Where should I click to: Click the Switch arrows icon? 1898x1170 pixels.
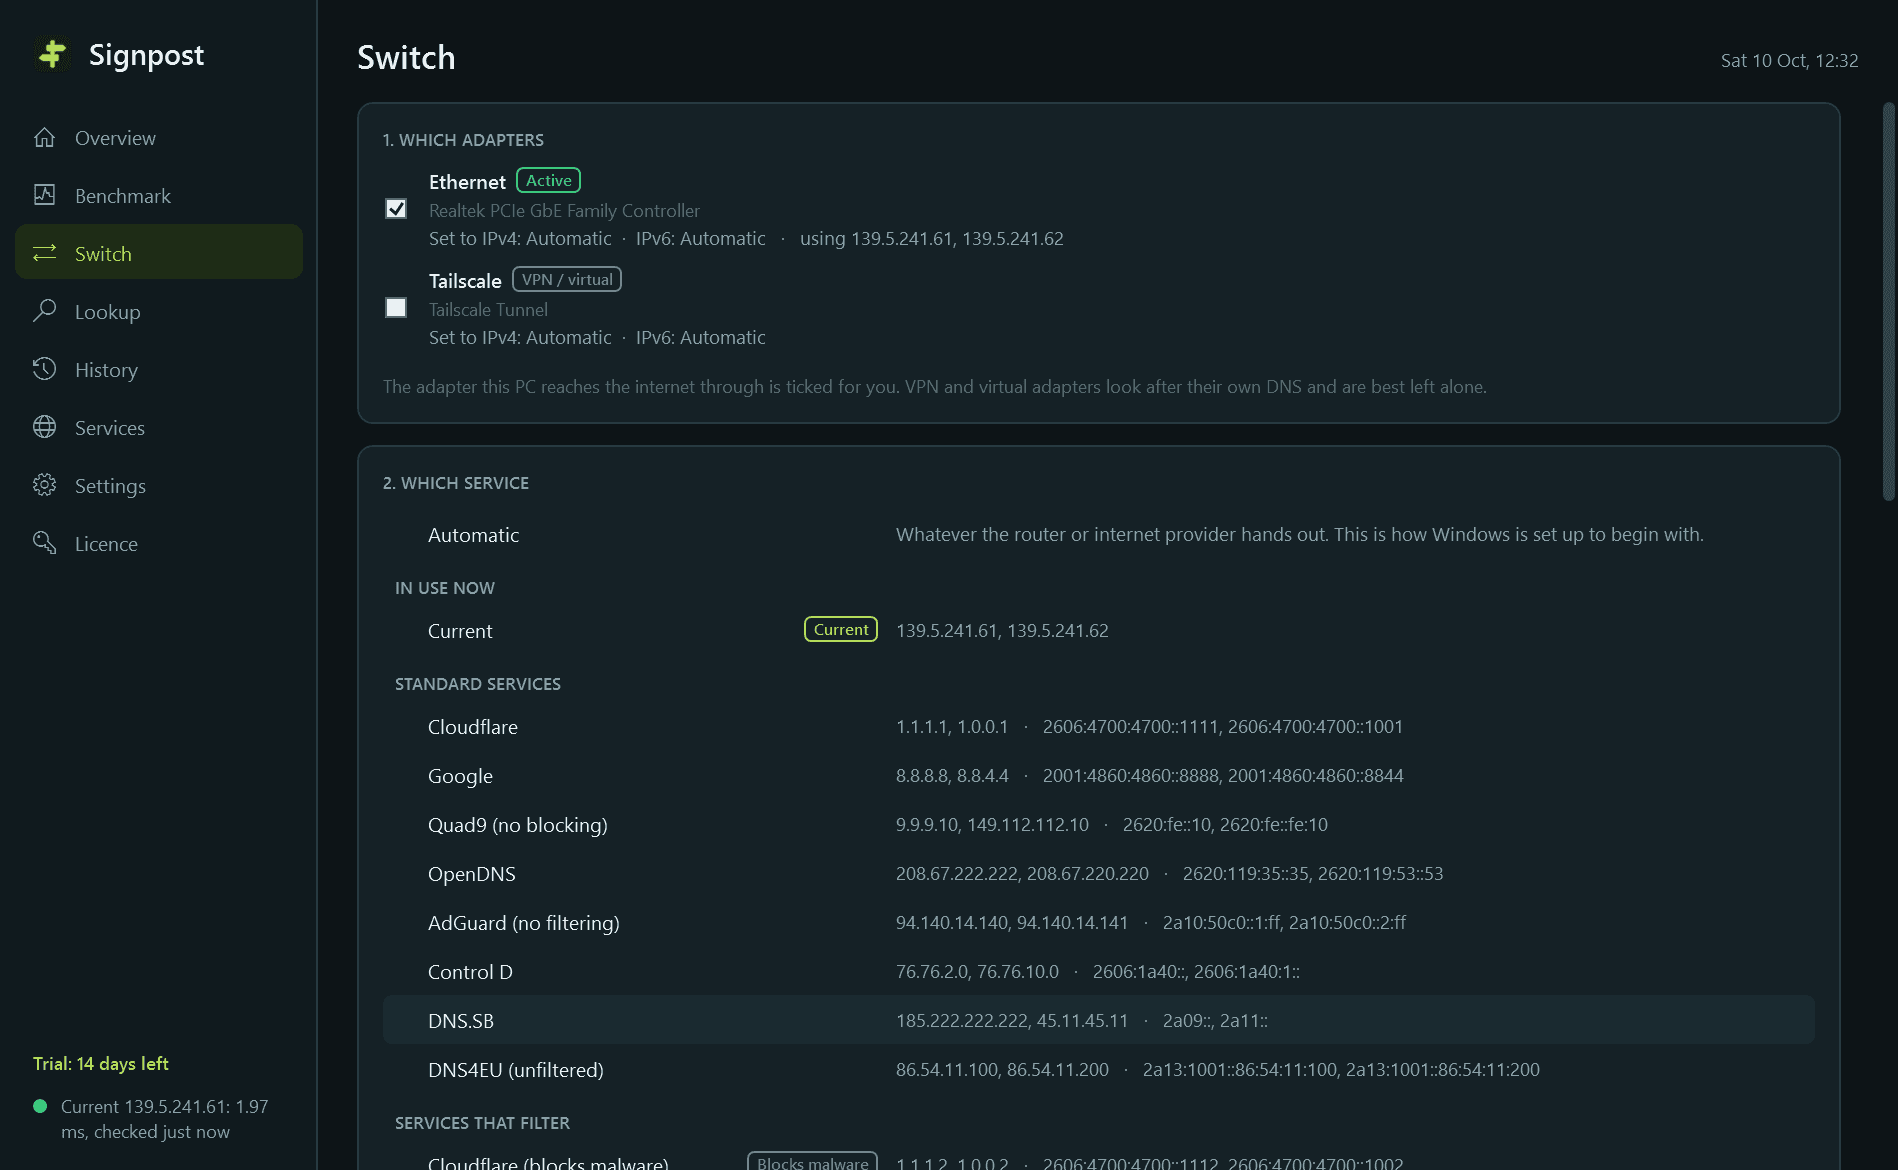44,253
